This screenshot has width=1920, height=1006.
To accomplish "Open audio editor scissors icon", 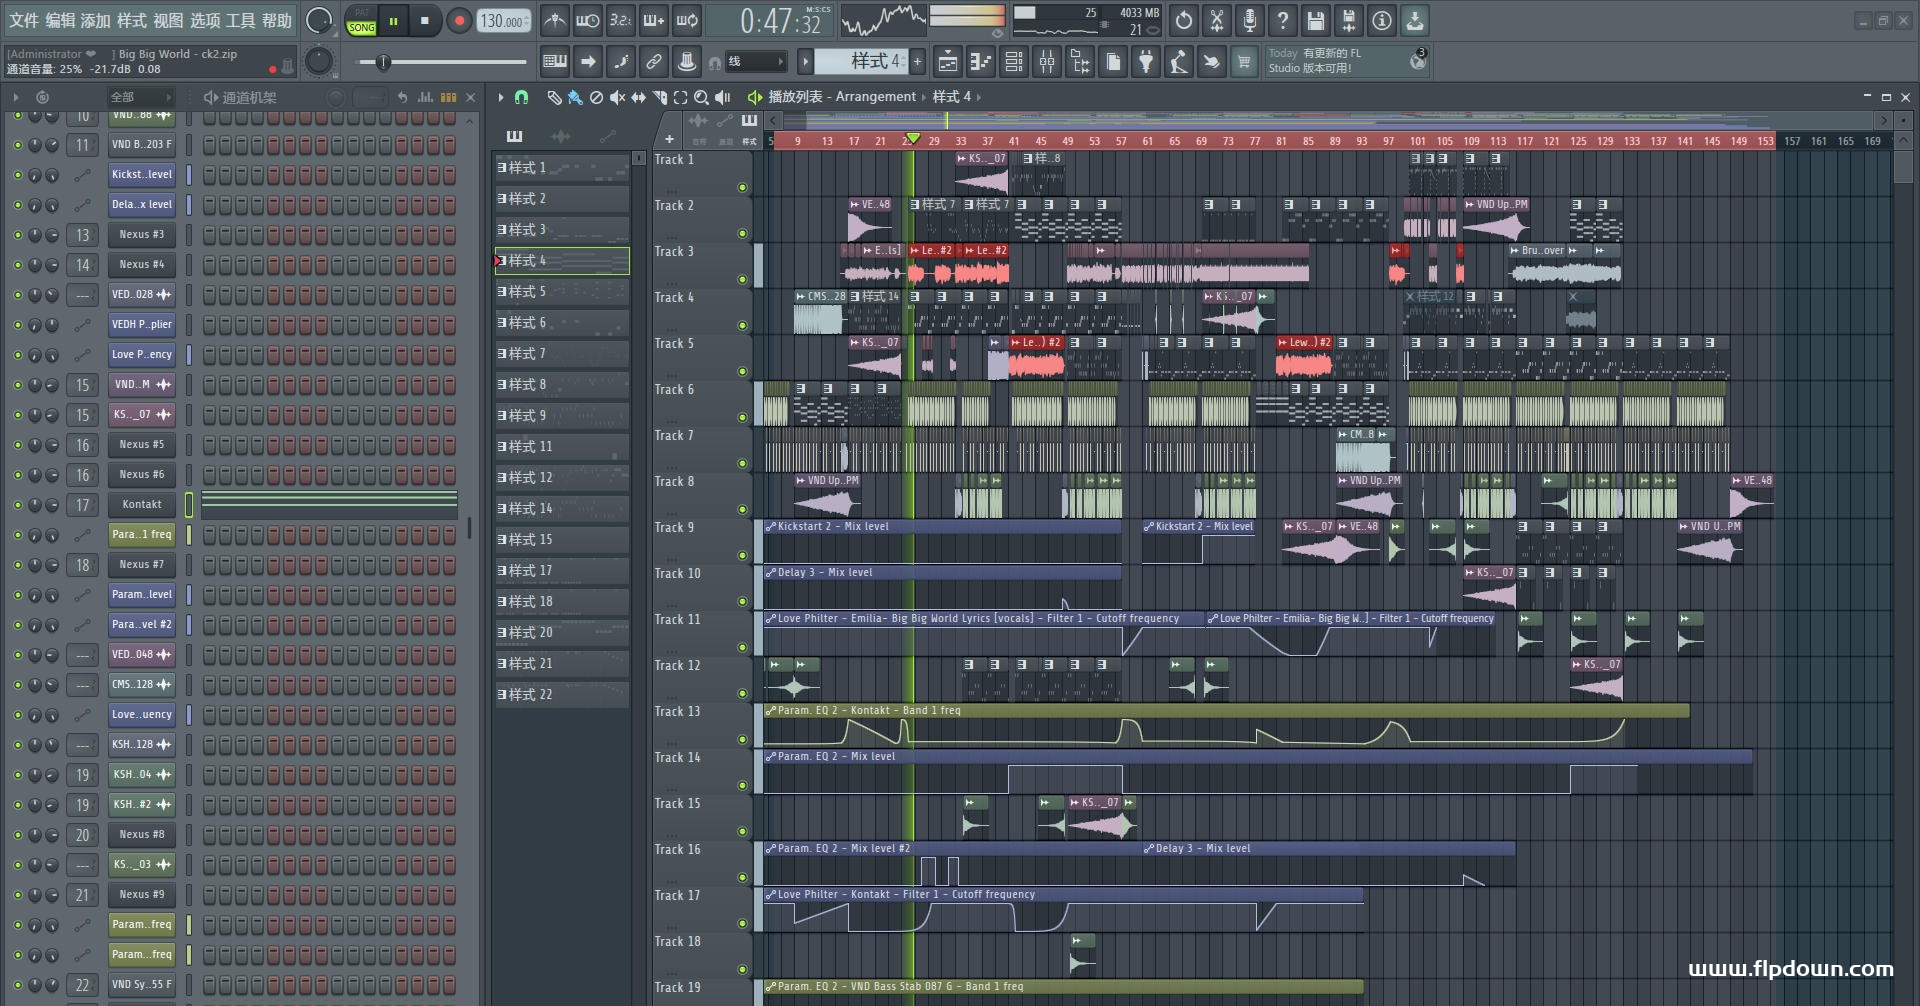I will pyautogui.click(x=1217, y=20).
